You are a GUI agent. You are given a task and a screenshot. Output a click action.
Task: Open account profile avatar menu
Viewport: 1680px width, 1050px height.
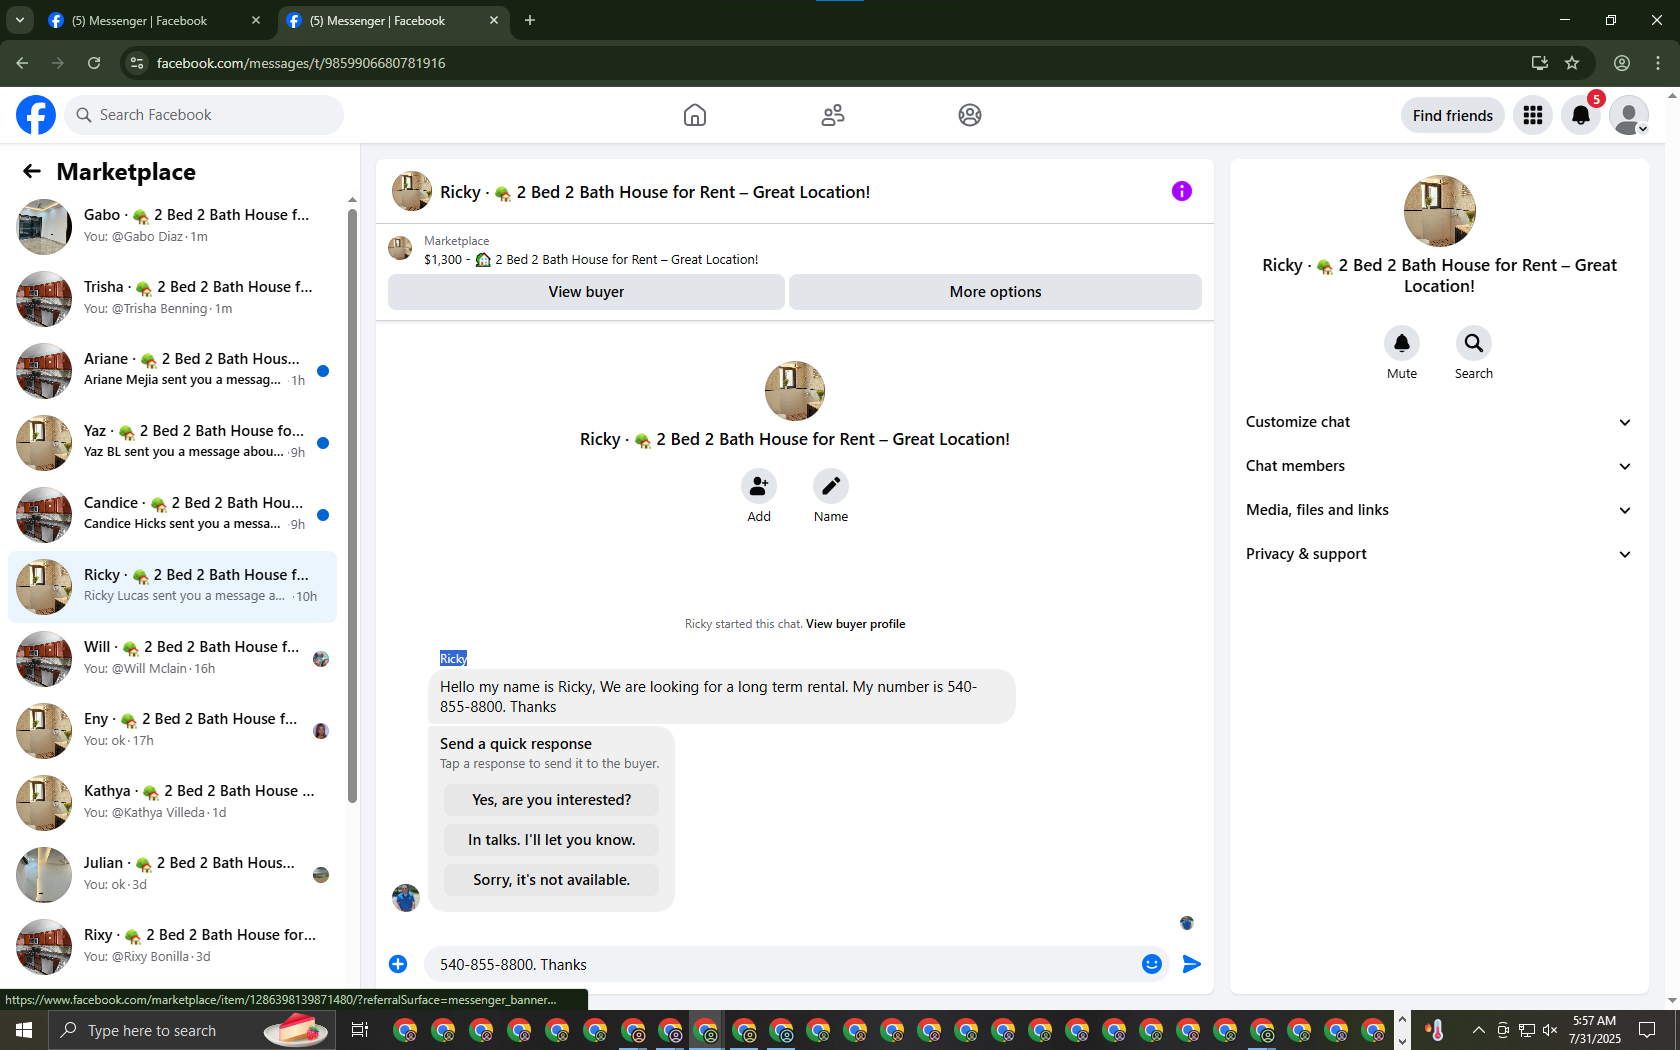tap(1629, 115)
